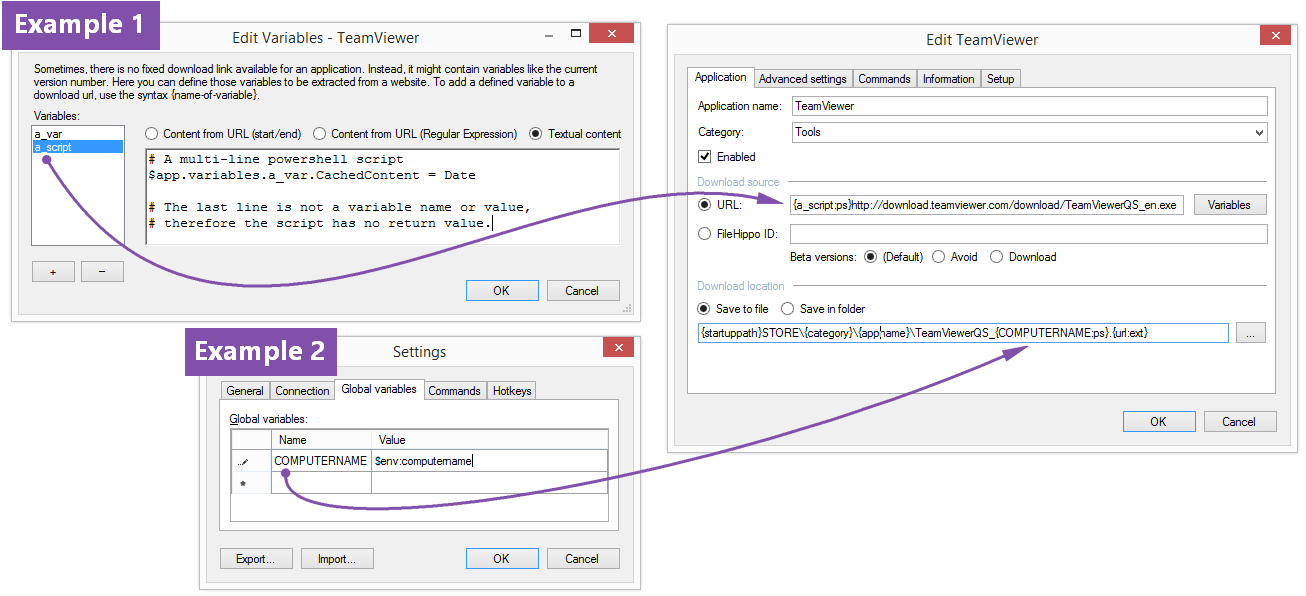Browse download location with ellipsis button
Screen dimensions: 1306x596
coord(1251,333)
